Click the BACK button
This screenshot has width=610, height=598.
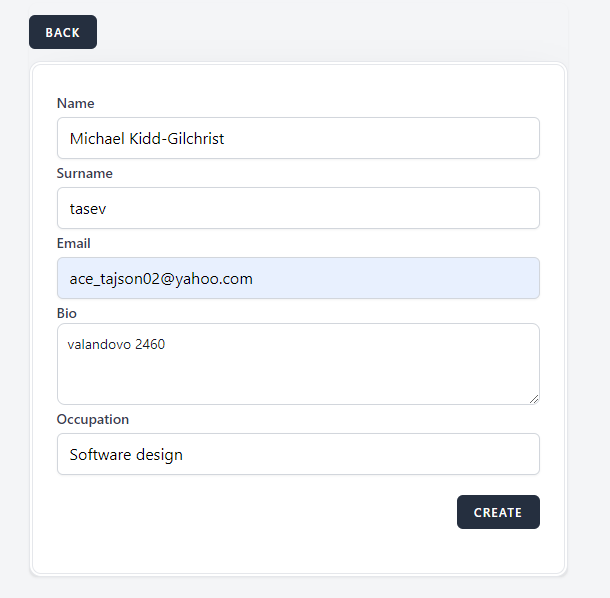click(x=62, y=32)
